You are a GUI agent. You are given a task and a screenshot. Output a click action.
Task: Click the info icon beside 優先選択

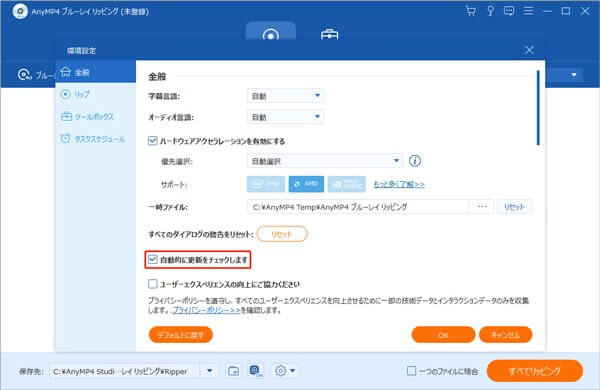click(415, 161)
